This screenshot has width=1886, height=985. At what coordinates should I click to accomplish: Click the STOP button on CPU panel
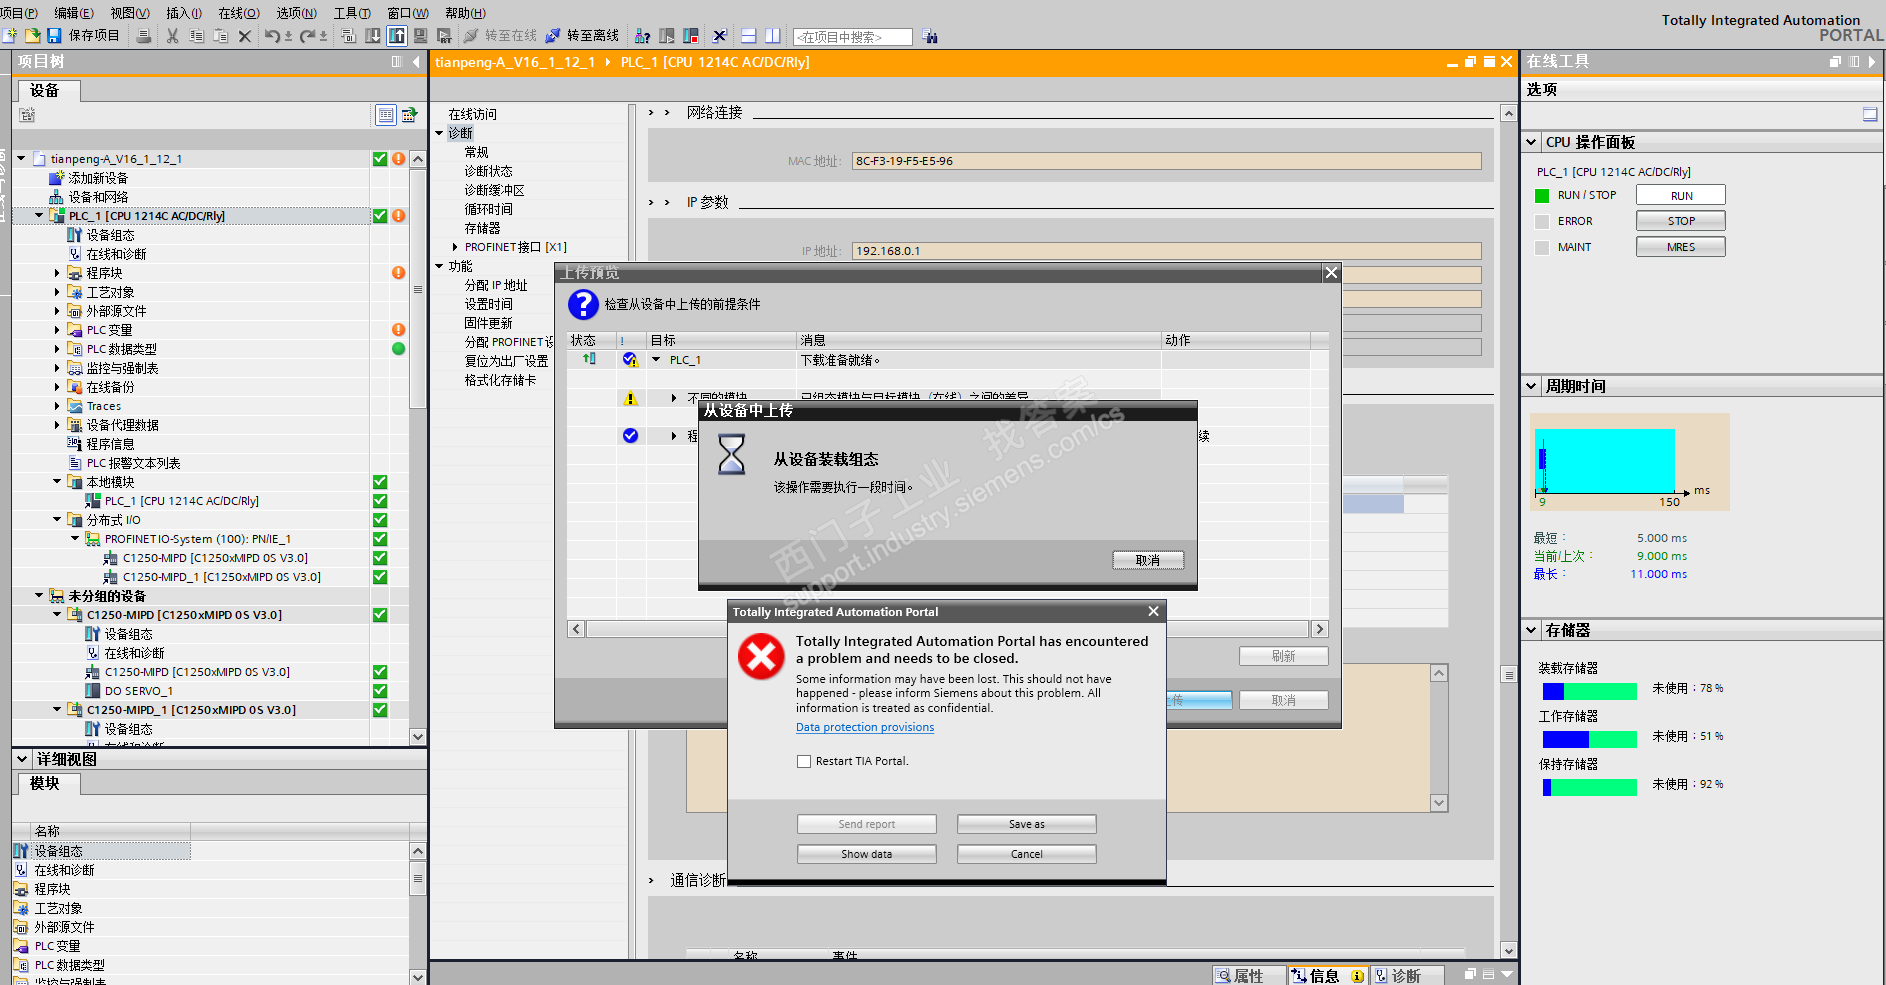[x=1681, y=221]
